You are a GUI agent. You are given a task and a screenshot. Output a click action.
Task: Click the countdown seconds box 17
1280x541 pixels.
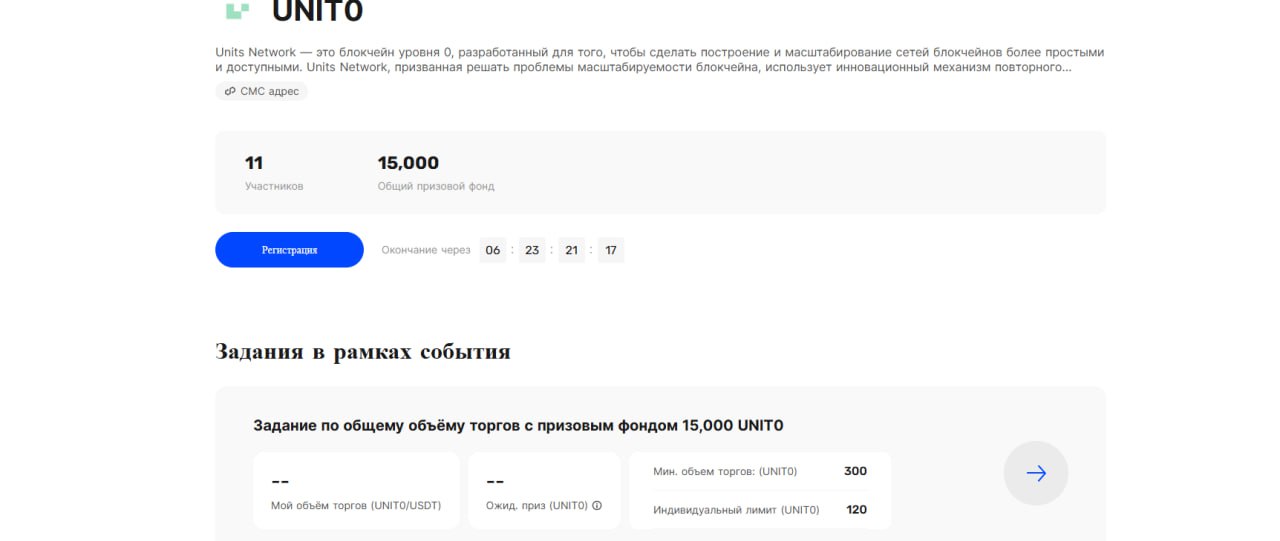point(611,250)
